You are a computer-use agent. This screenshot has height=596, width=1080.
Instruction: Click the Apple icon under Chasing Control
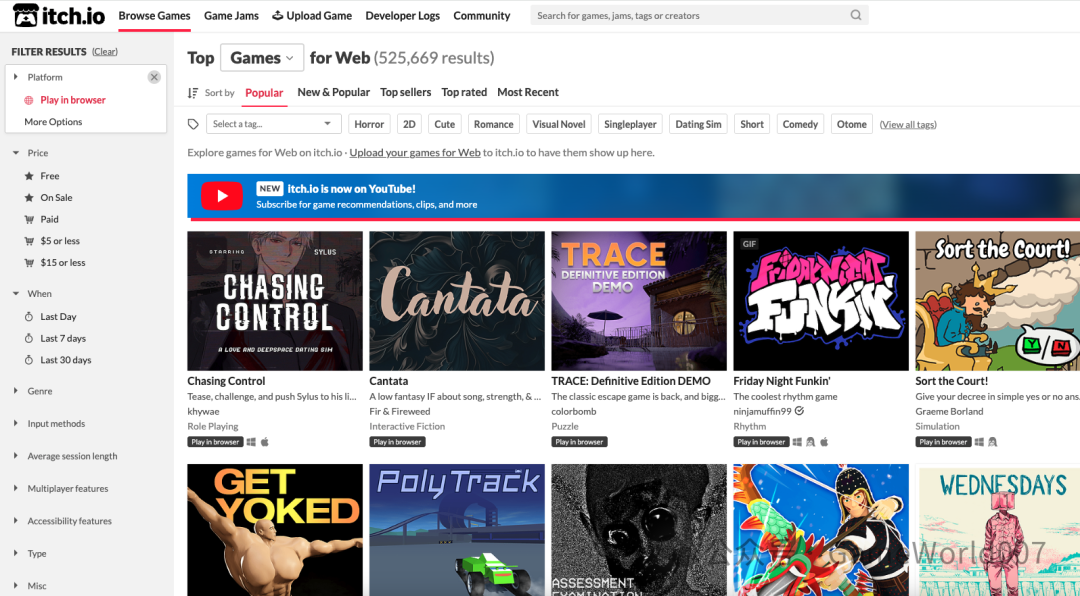264,442
